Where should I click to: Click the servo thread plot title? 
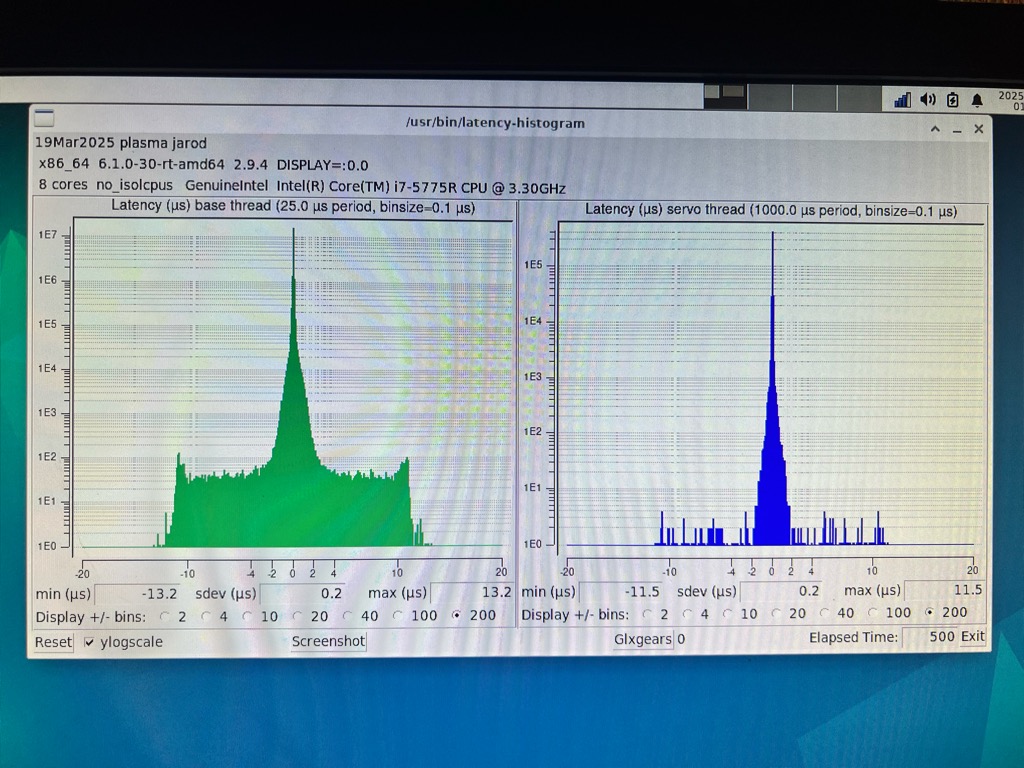coord(771,210)
